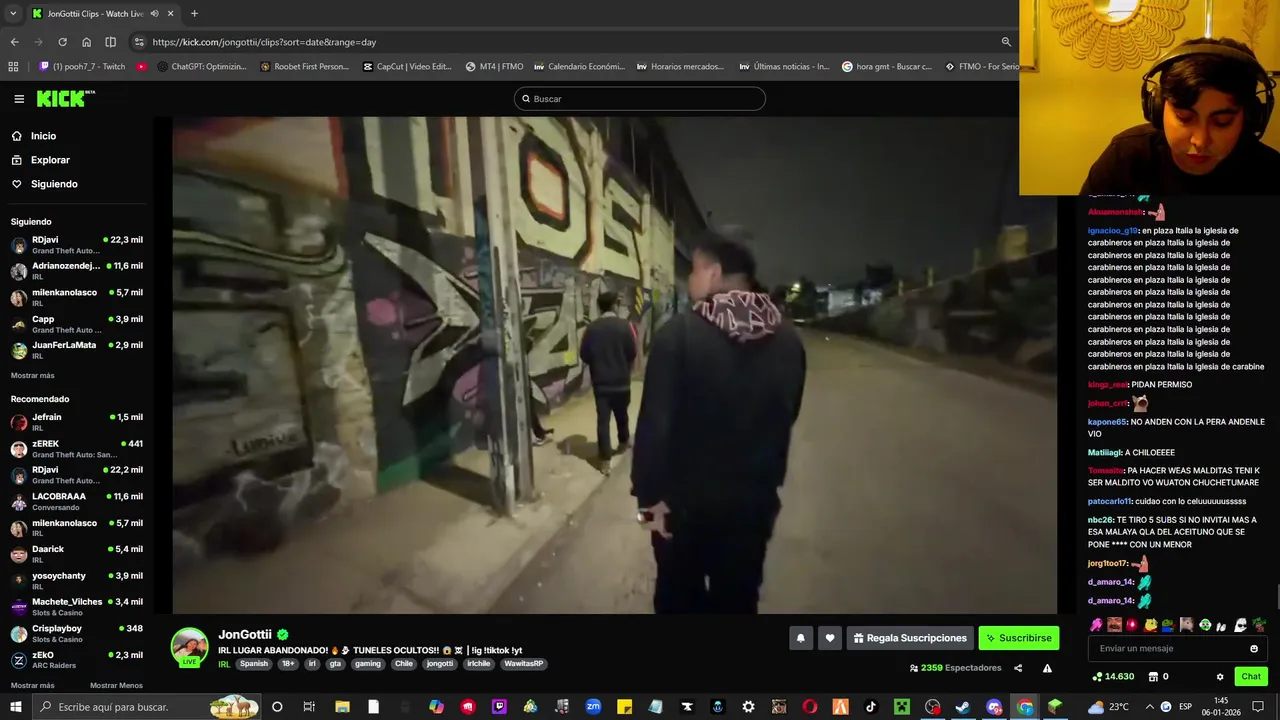Open zEkO ARC Raiders channel

click(78, 660)
